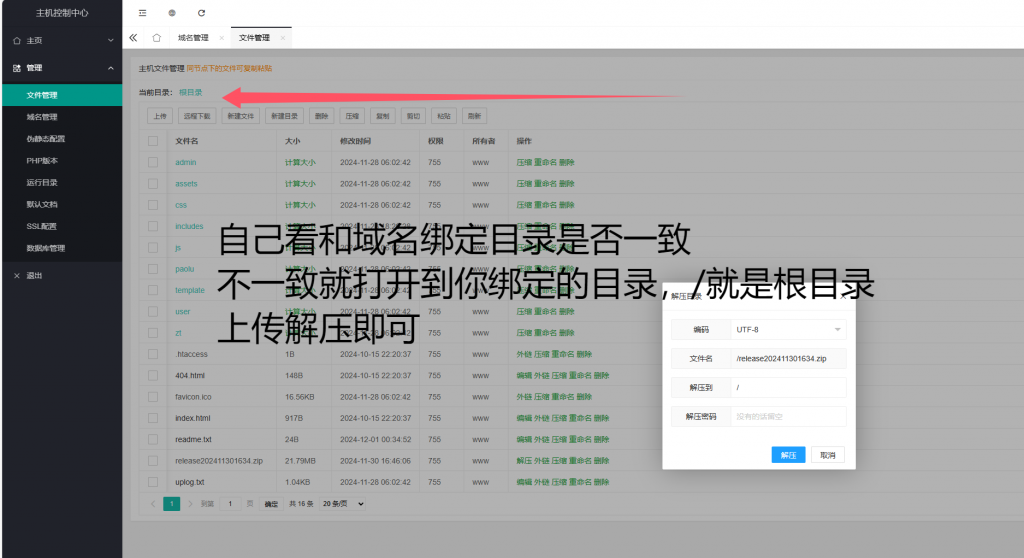1024x558 pixels.
Task: Click the 上传 upload button
Action: [160, 116]
